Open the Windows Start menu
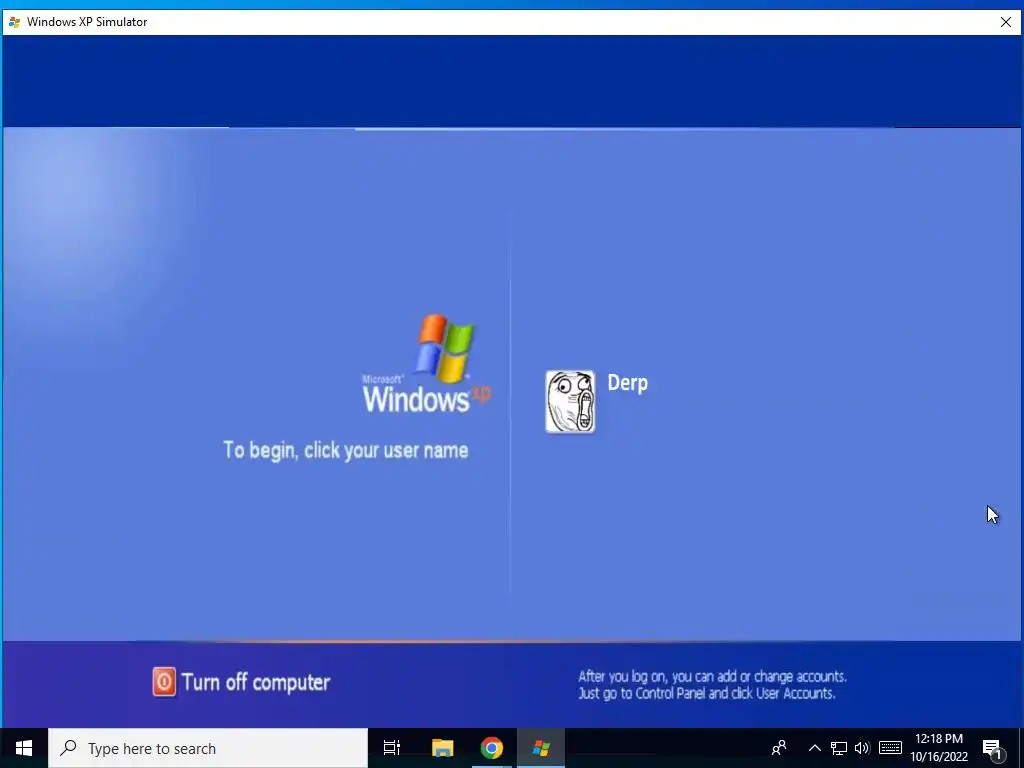Image resolution: width=1024 pixels, height=768 pixels. (x=24, y=748)
